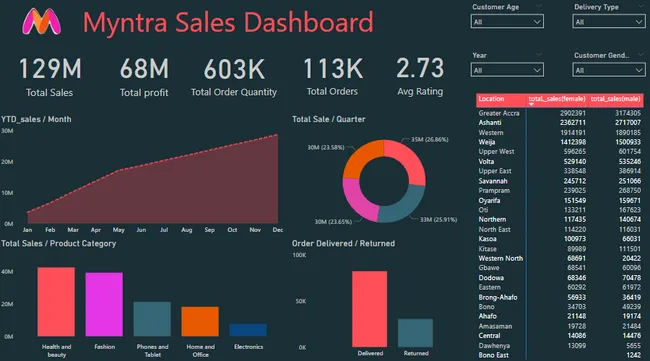This screenshot has height=361, width=650.
Task: Select the 129M Total Sales card
Action: pos(50,78)
